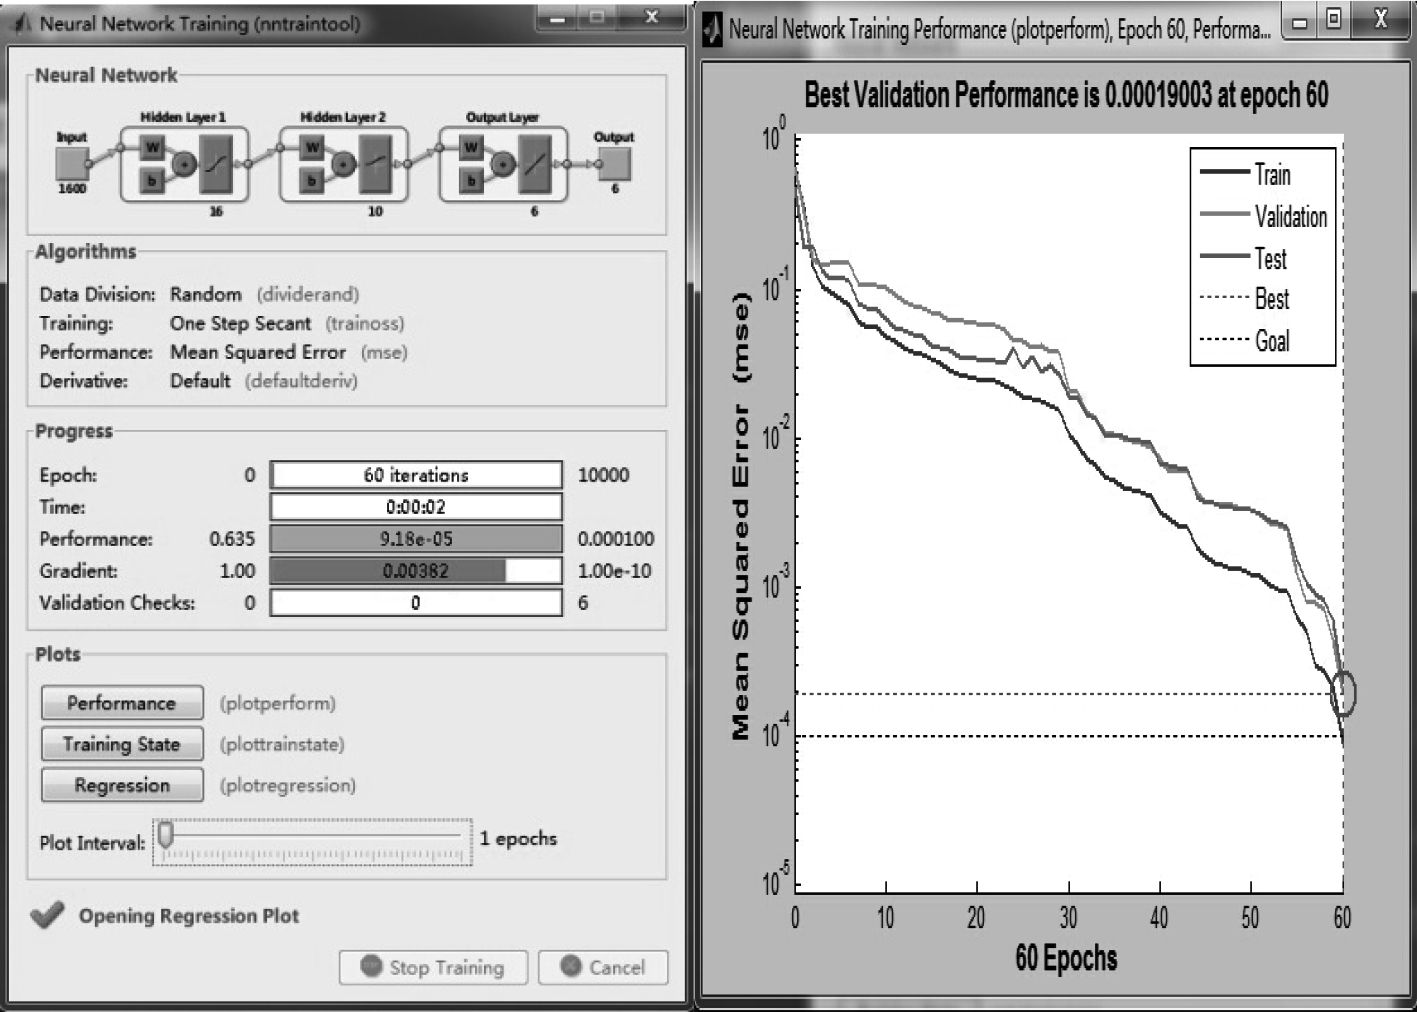Click the plot legend box
The height and width of the screenshot is (1012, 1417).
1262,257
